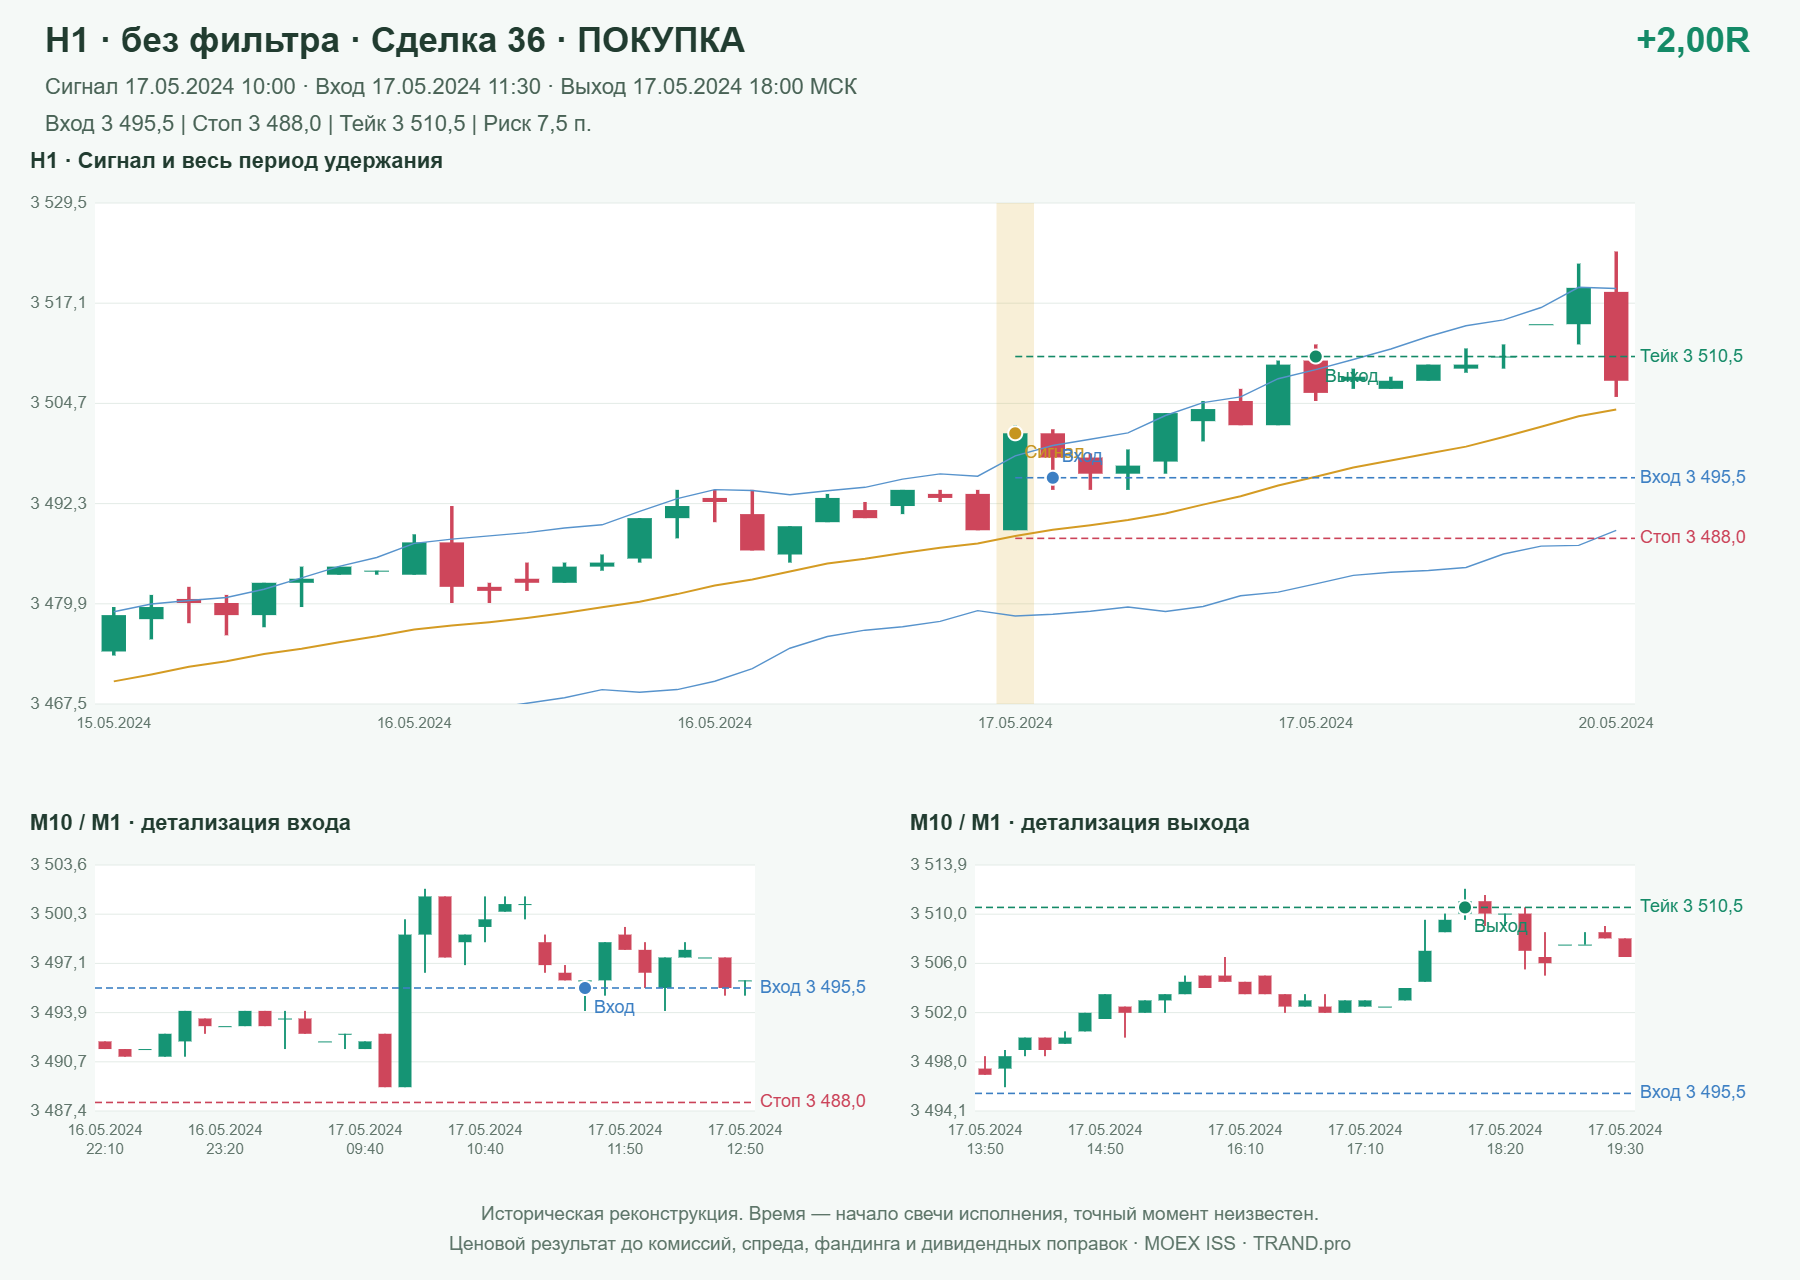This screenshot has width=1800, height=1280.
Task: Click the '17.05.2024 09:40' time label
Action: [365, 1139]
